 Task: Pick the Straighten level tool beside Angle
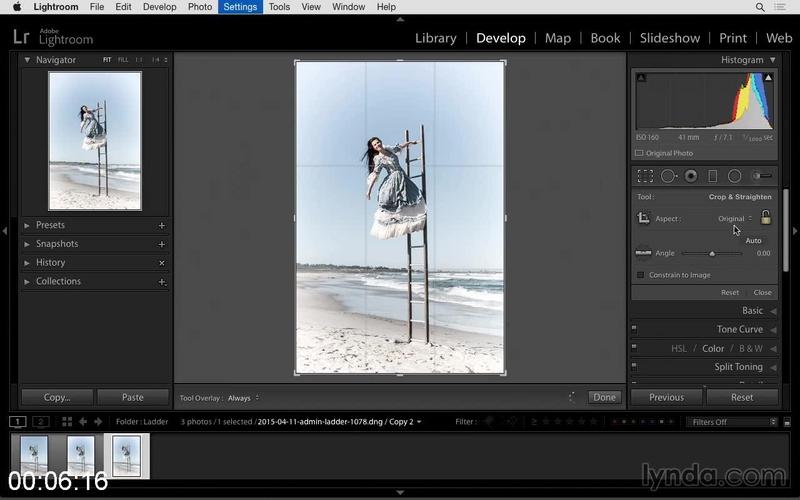click(643, 253)
